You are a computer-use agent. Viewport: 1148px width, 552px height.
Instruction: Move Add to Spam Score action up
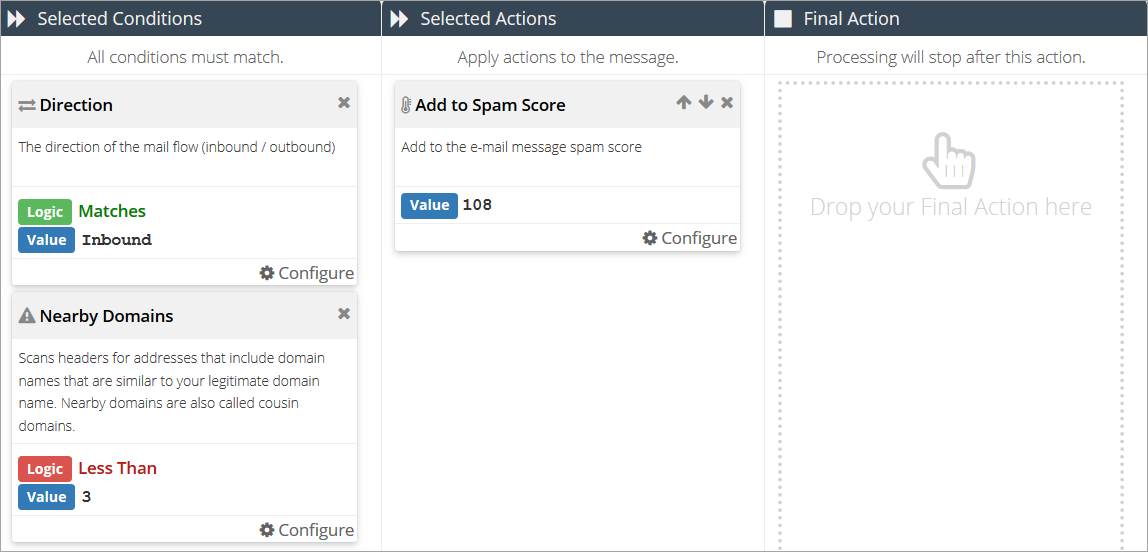[x=683, y=103]
